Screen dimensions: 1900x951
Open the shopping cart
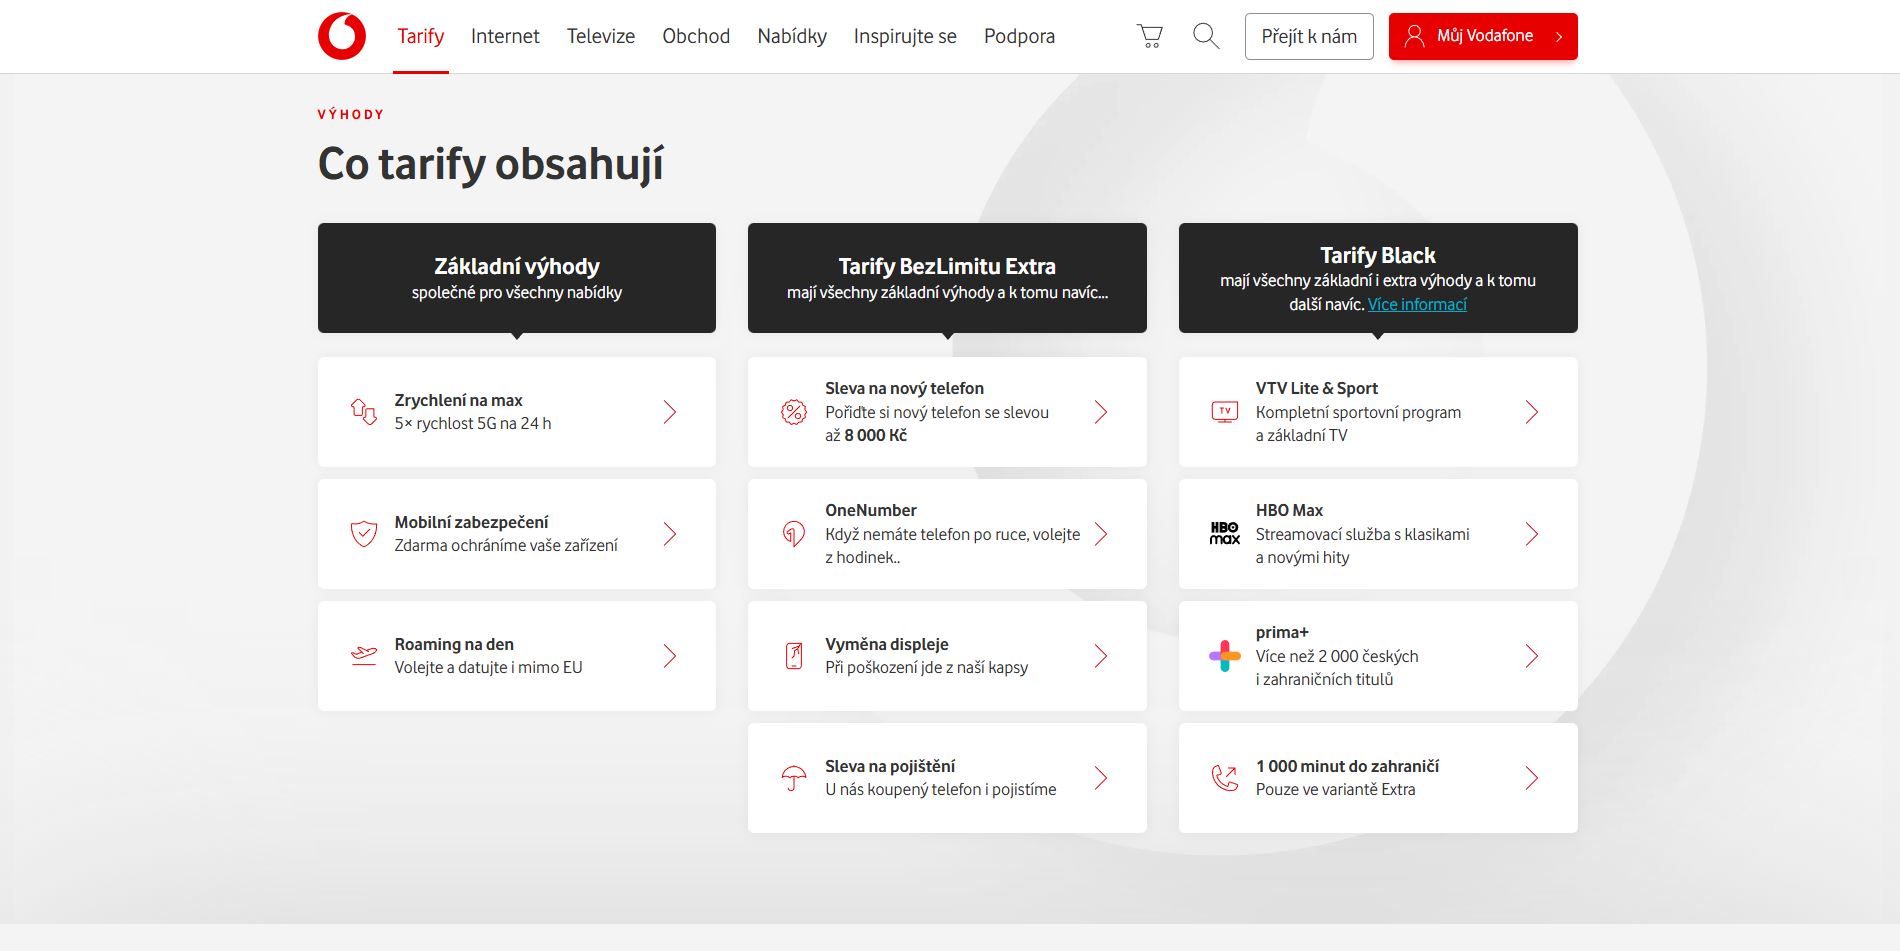click(x=1150, y=36)
